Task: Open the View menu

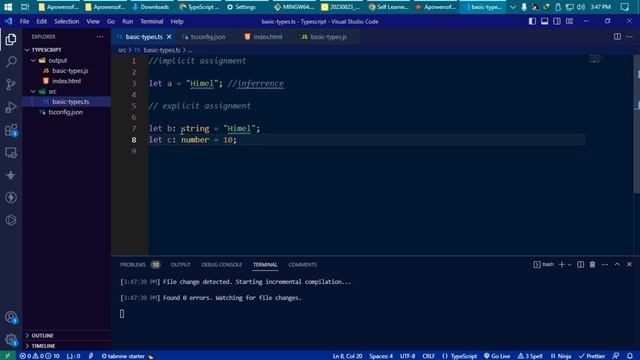Action: coord(93,21)
